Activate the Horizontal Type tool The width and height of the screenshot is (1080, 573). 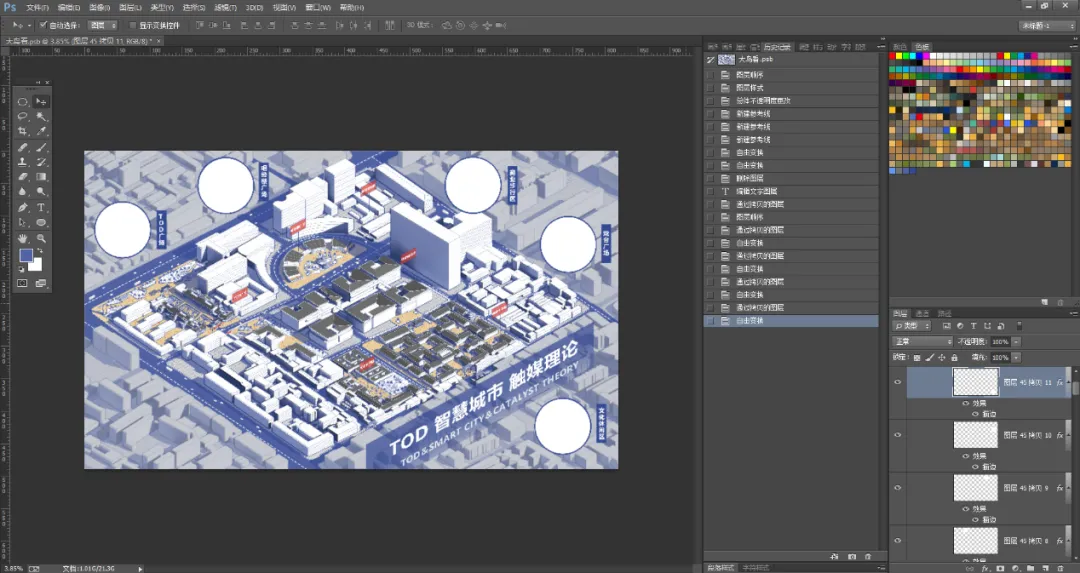coord(41,207)
